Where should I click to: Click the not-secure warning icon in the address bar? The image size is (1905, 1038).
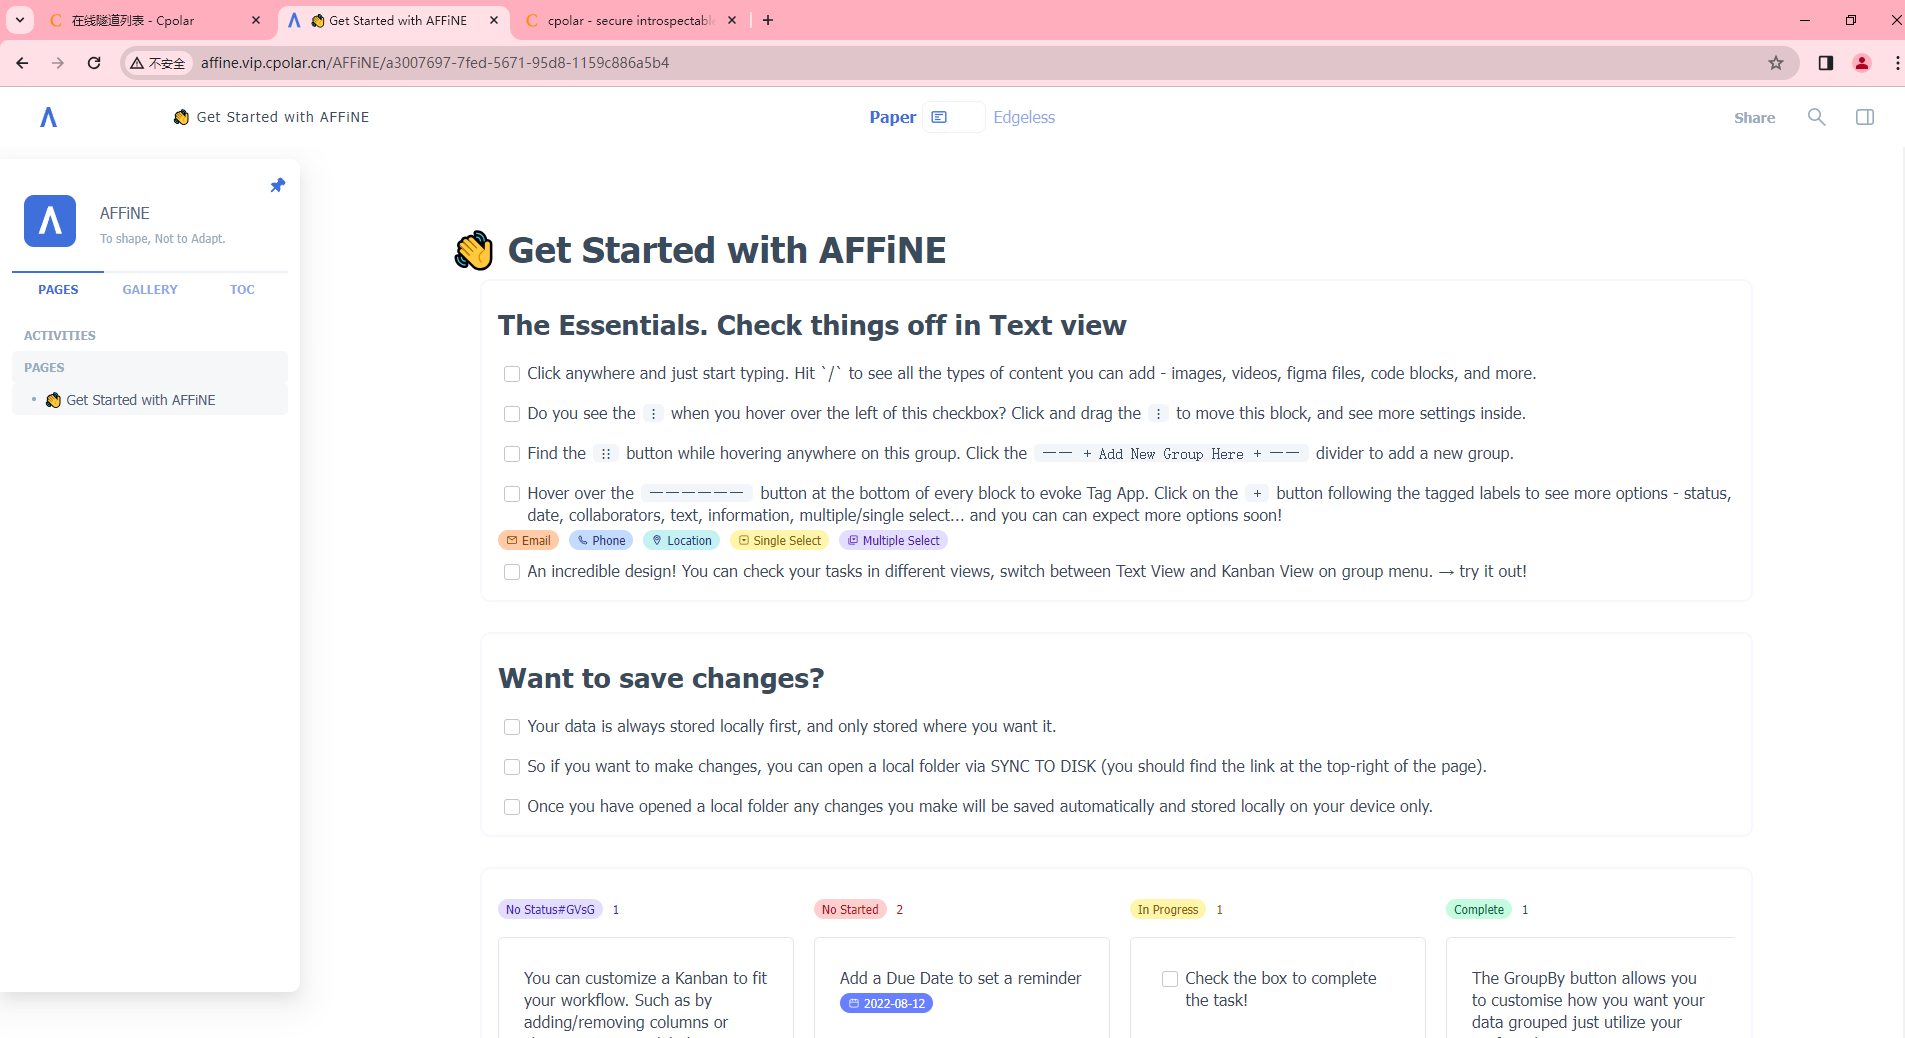158,63
